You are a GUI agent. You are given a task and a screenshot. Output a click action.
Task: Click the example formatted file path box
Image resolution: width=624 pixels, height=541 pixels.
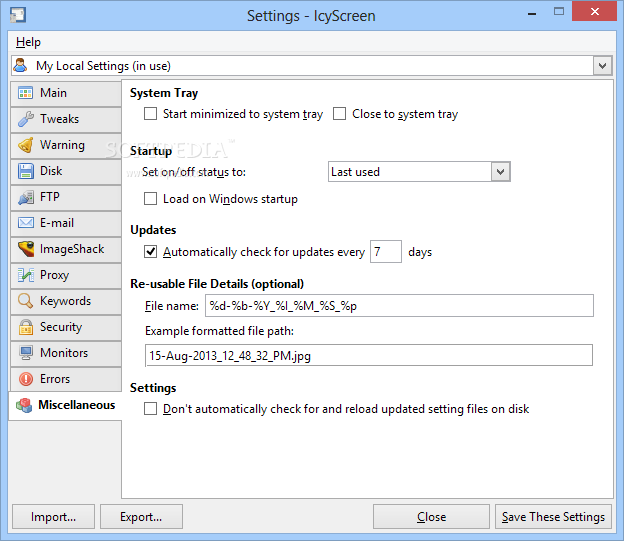click(x=369, y=355)
